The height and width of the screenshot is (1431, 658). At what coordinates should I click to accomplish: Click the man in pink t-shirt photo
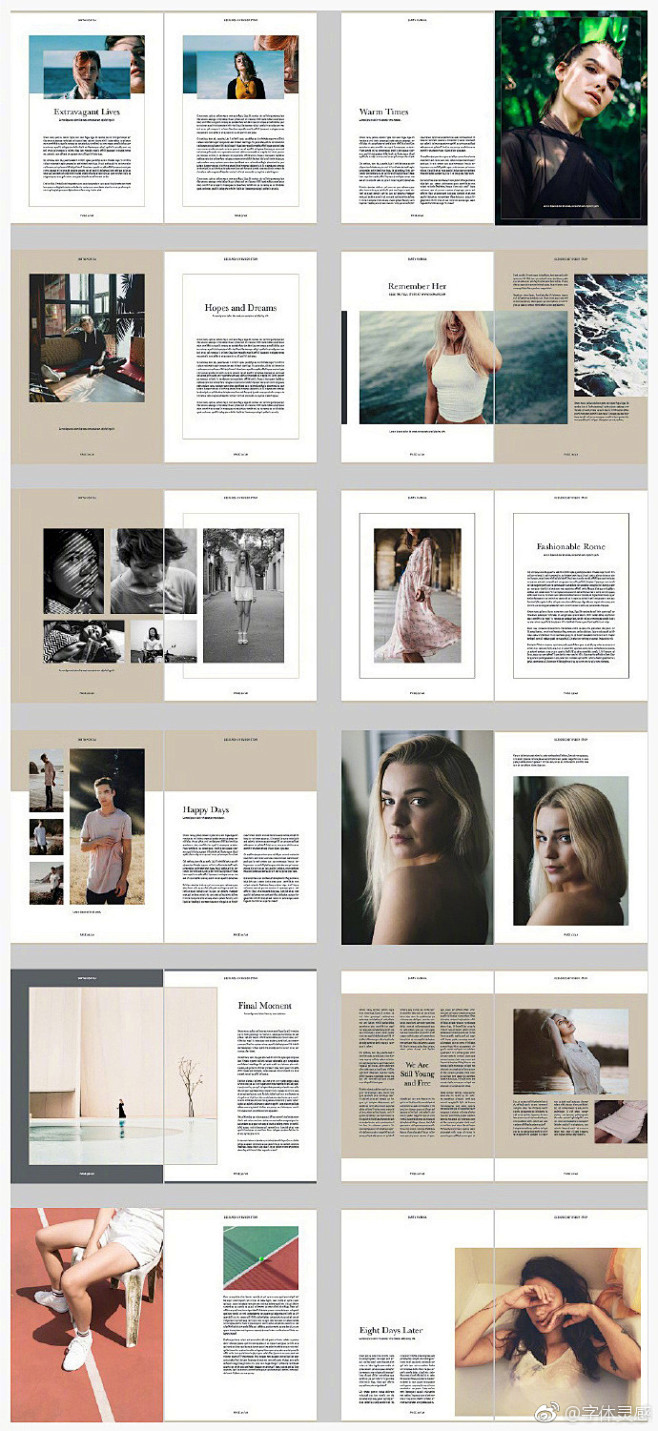tap(106, 826)
